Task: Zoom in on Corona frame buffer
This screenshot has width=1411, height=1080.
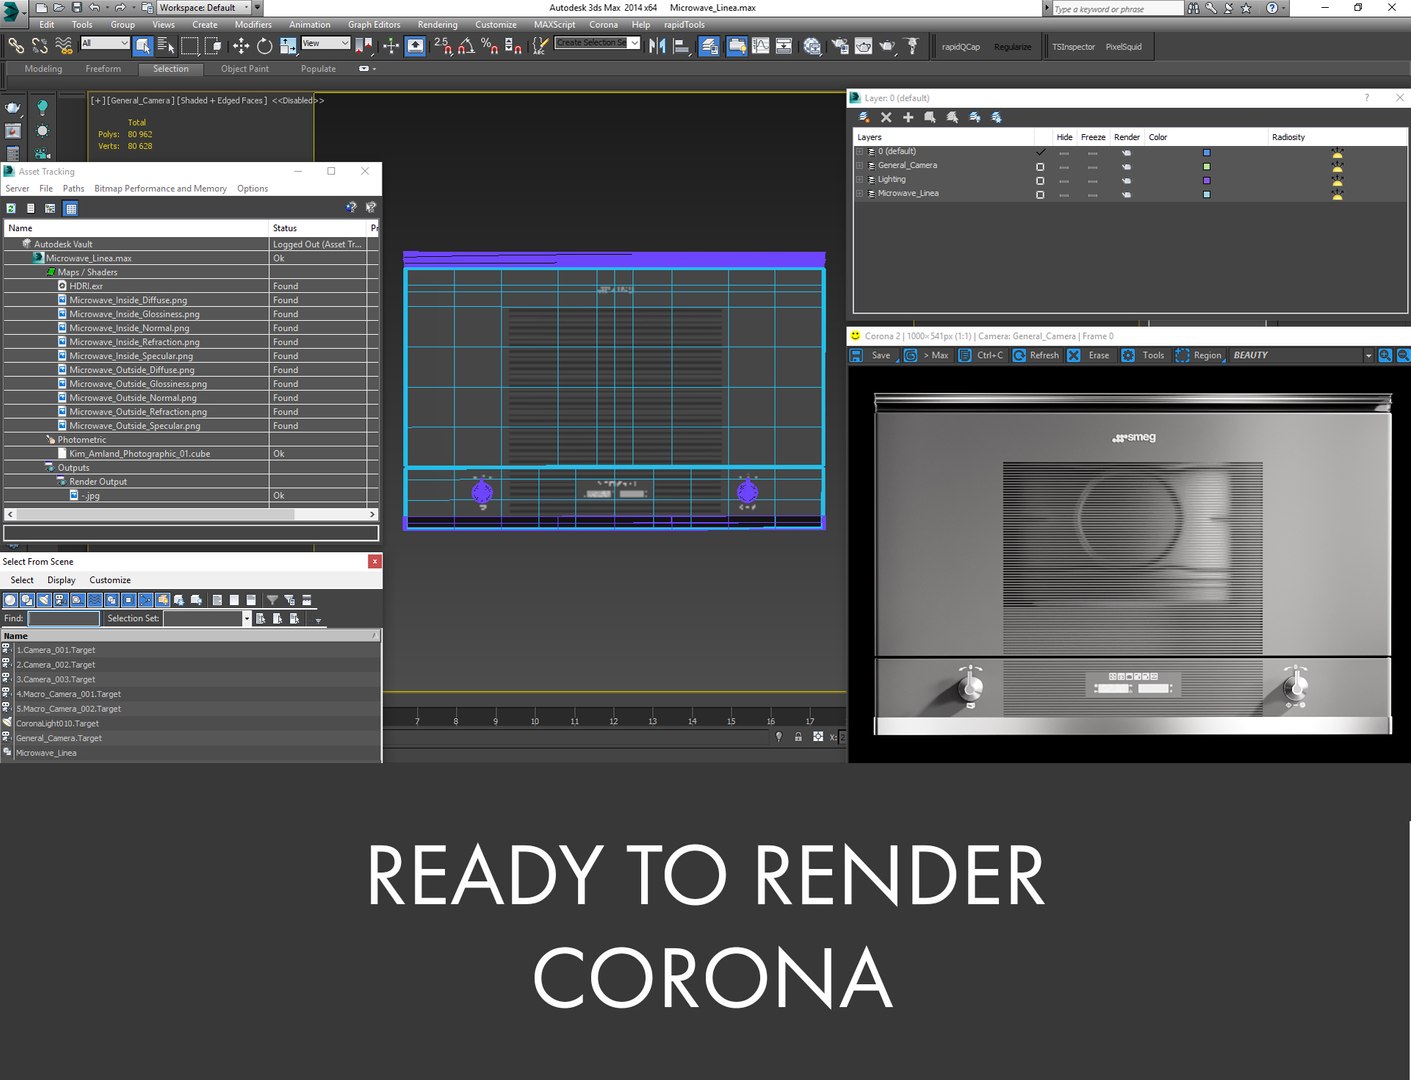Action: pos(1385,355)
